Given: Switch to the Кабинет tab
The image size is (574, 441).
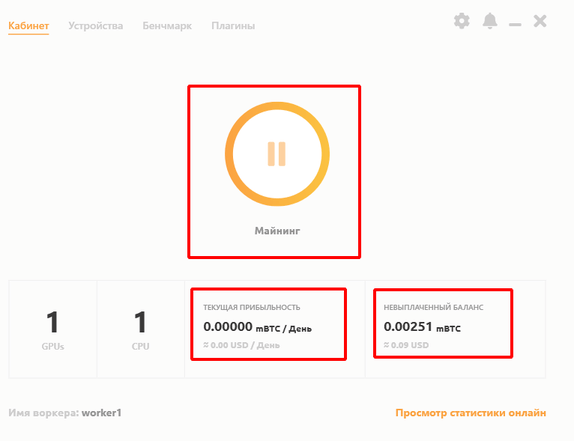Looking at the screenshot, I should coord(29,26).
